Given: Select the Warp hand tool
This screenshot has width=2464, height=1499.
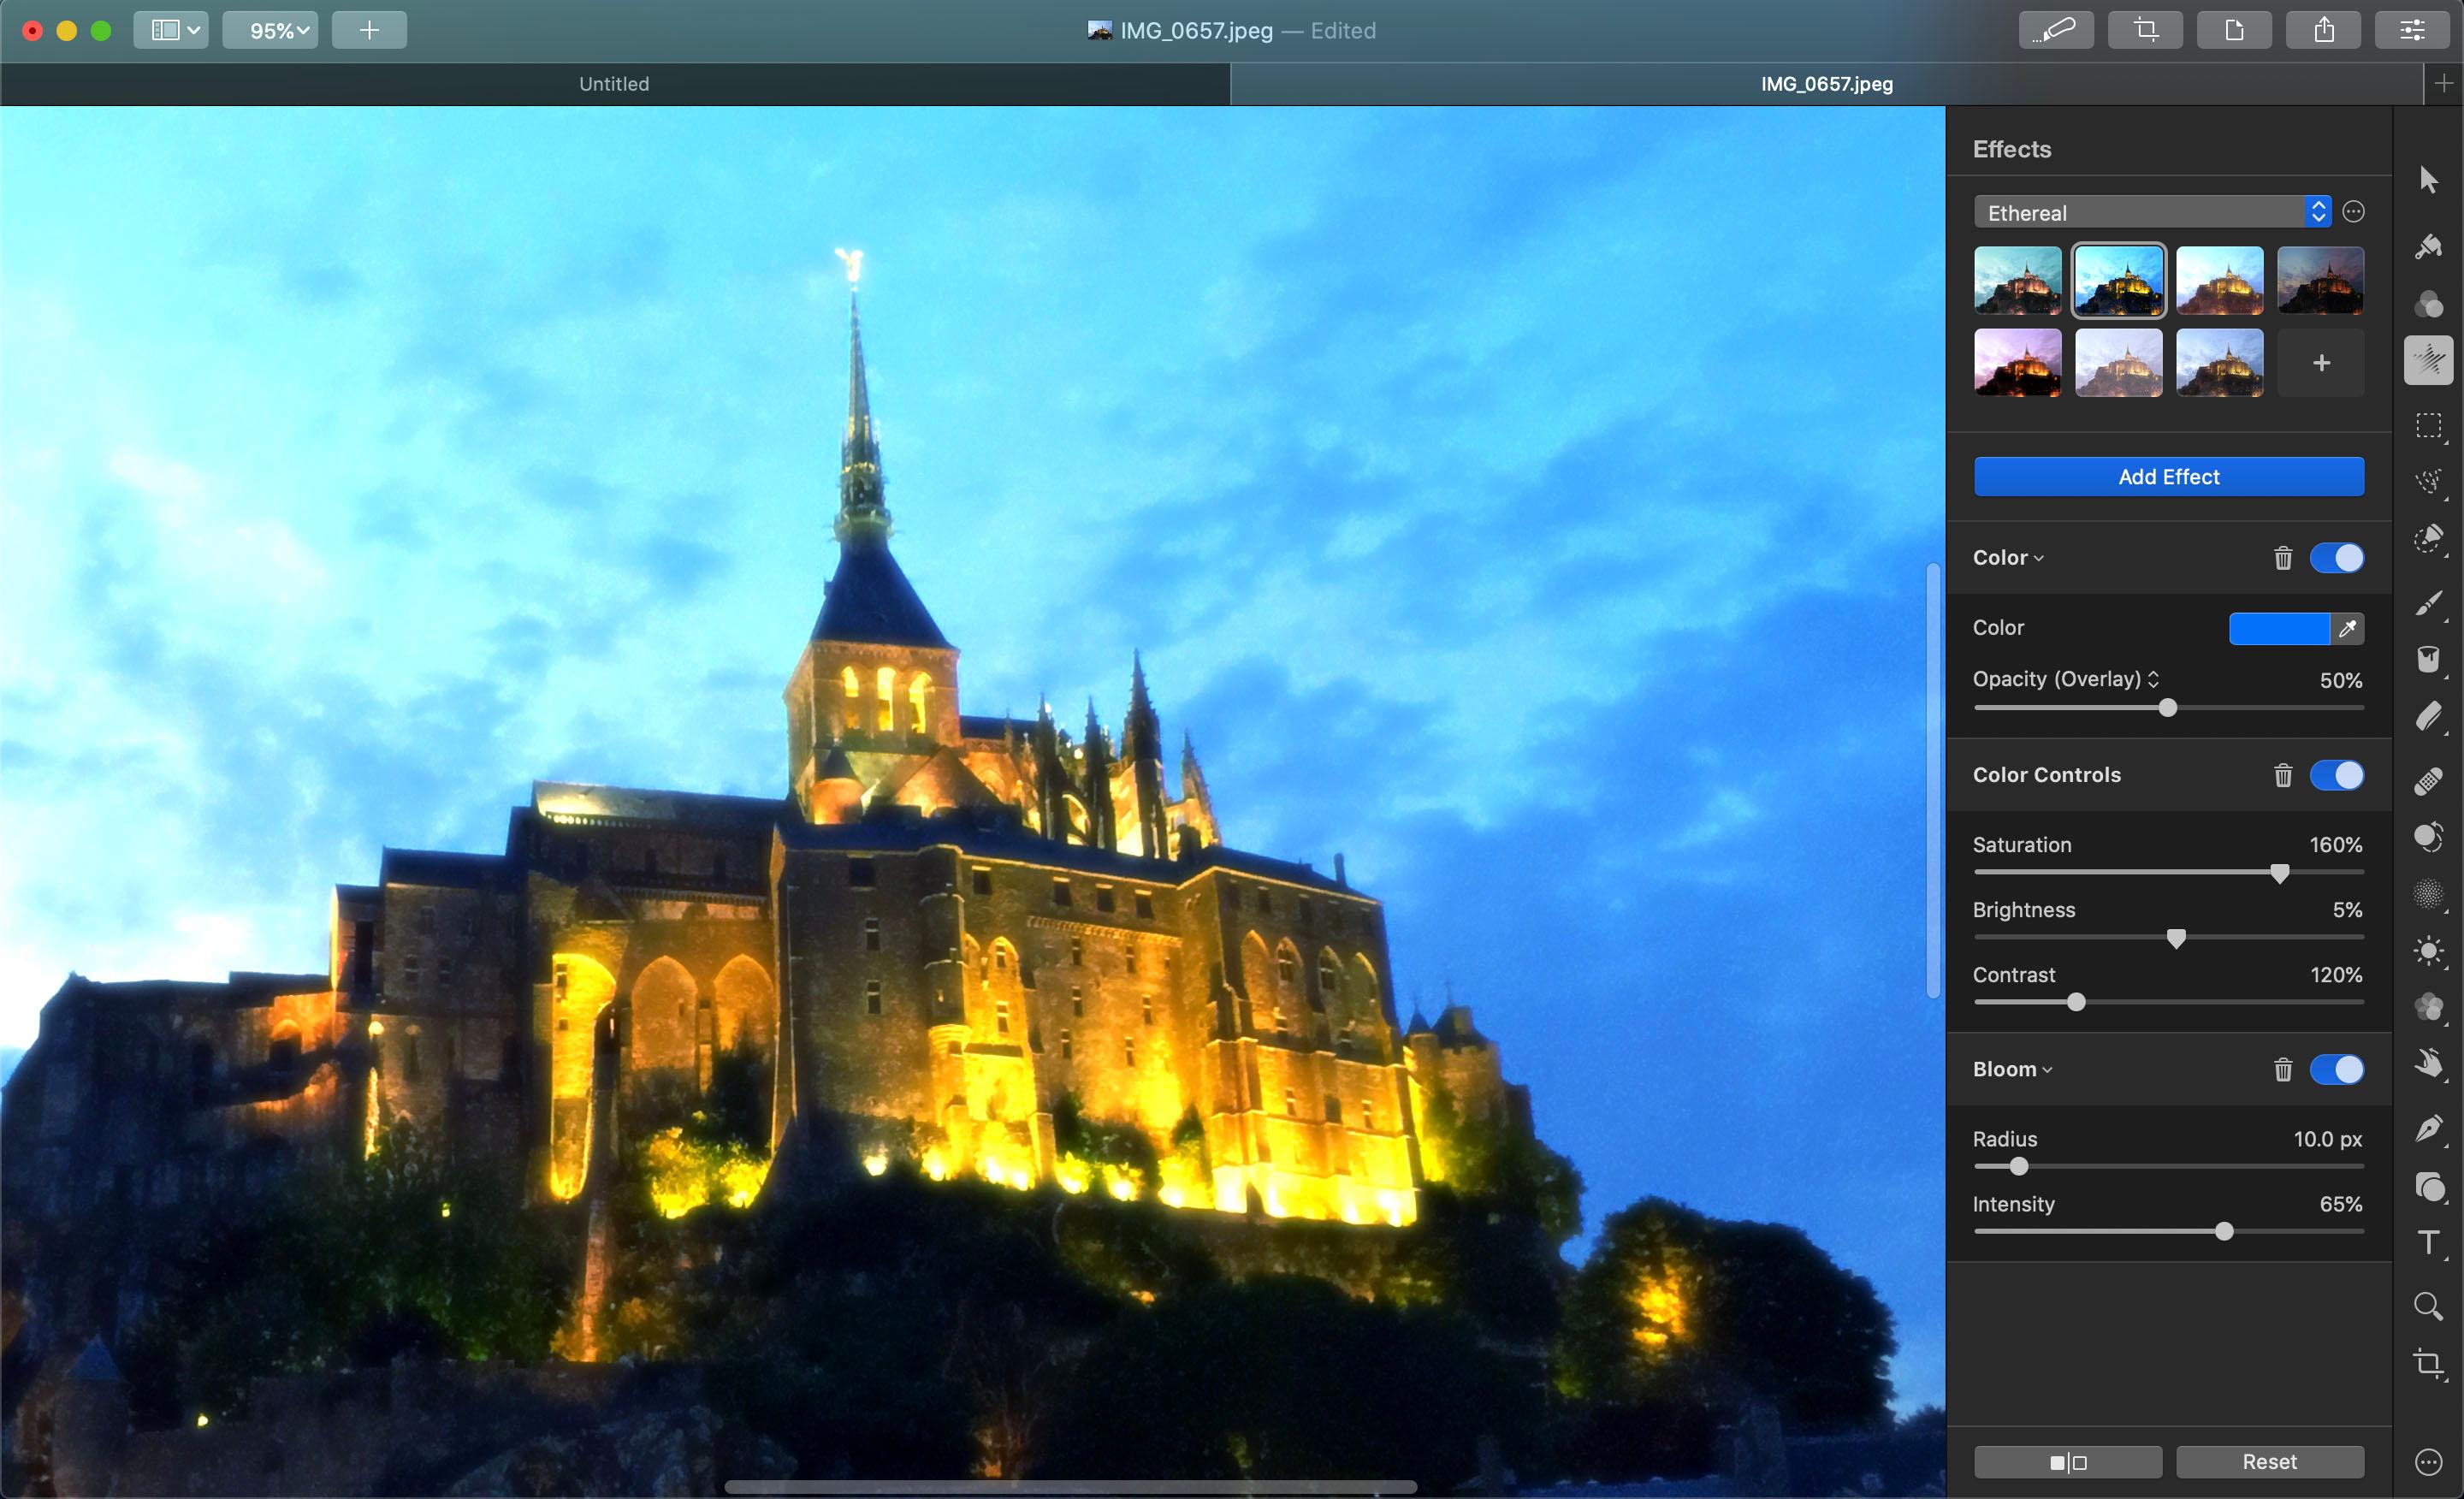Looking at the screenshot, I should [2428, 1063].
